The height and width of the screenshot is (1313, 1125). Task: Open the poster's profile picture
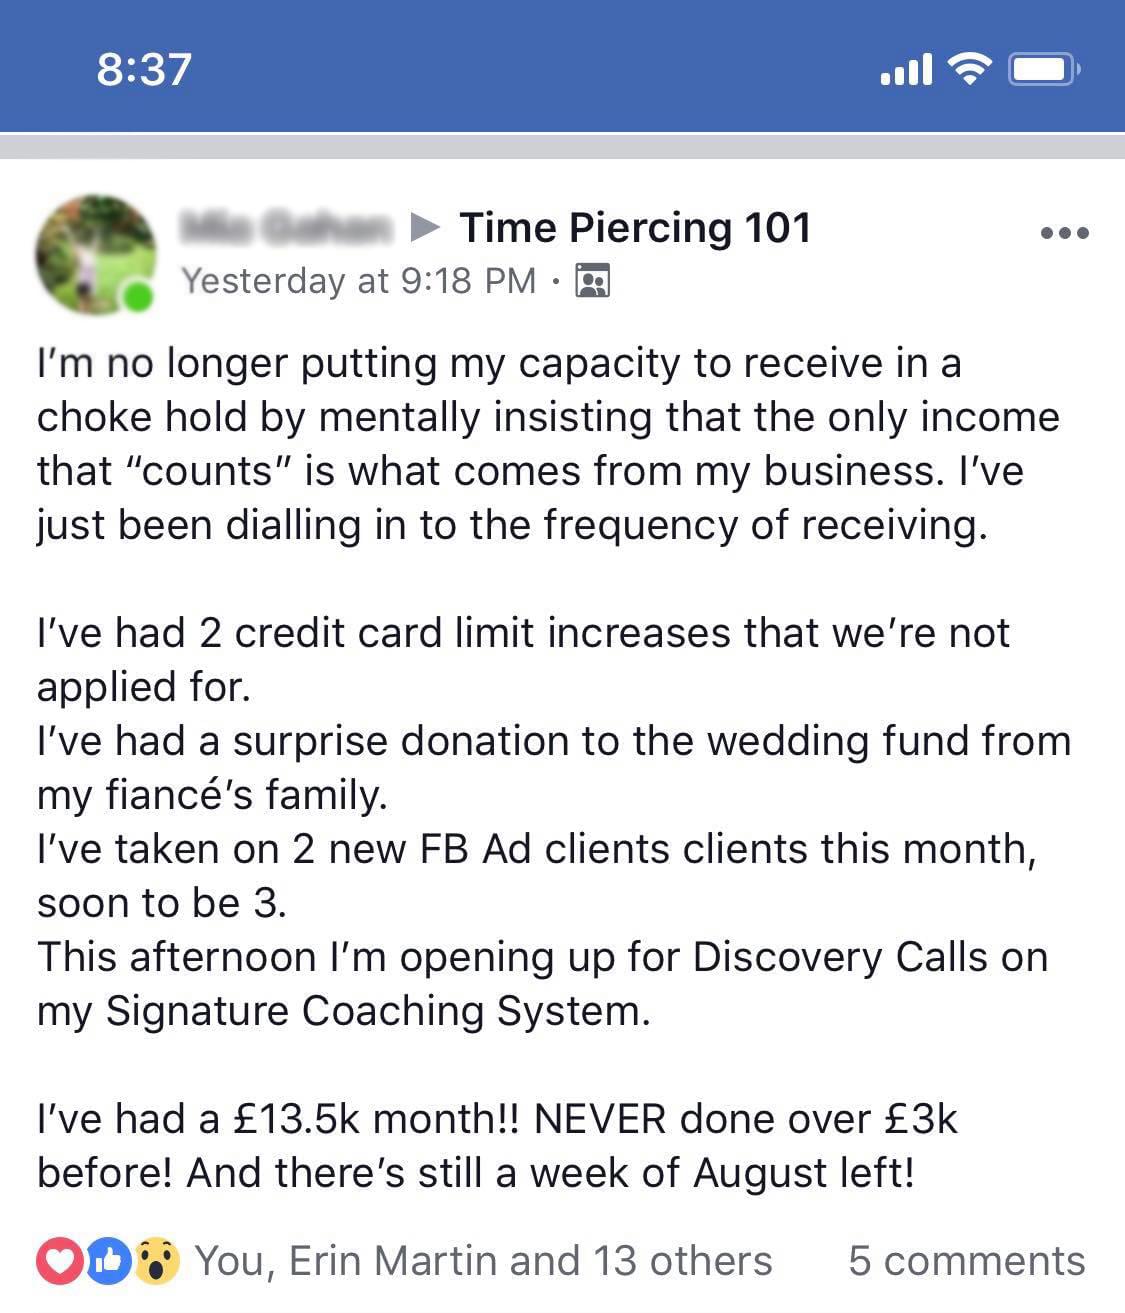click(95, 254)
